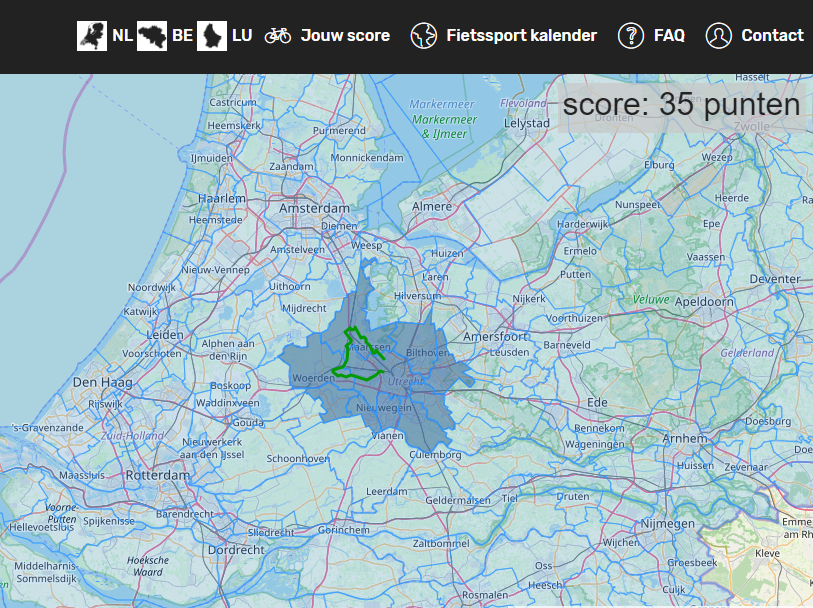This screenshot has height=608, width=813.
Task: Click the score: 35 punten display
Action: [681, 103]
